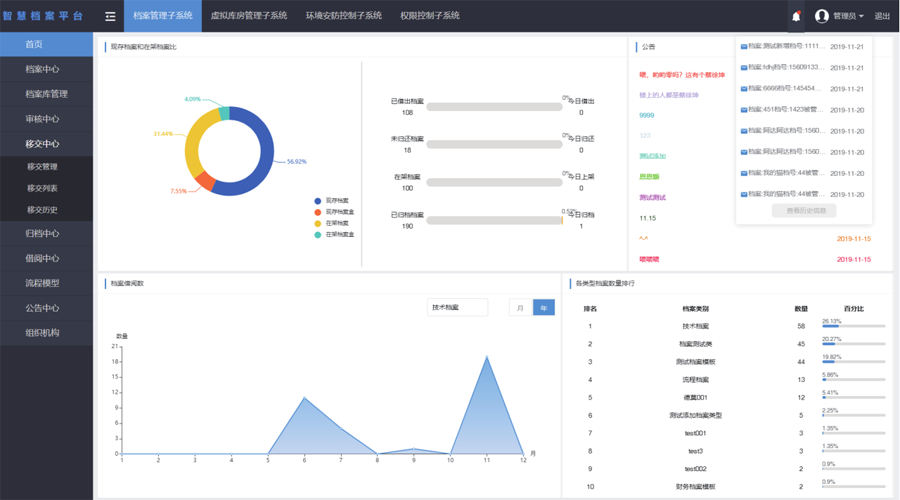The height and width of the screenshot is (500, 900).
Task: Open the envelope icon for message 档案:fdhj
Action: [x=744, y=68]
